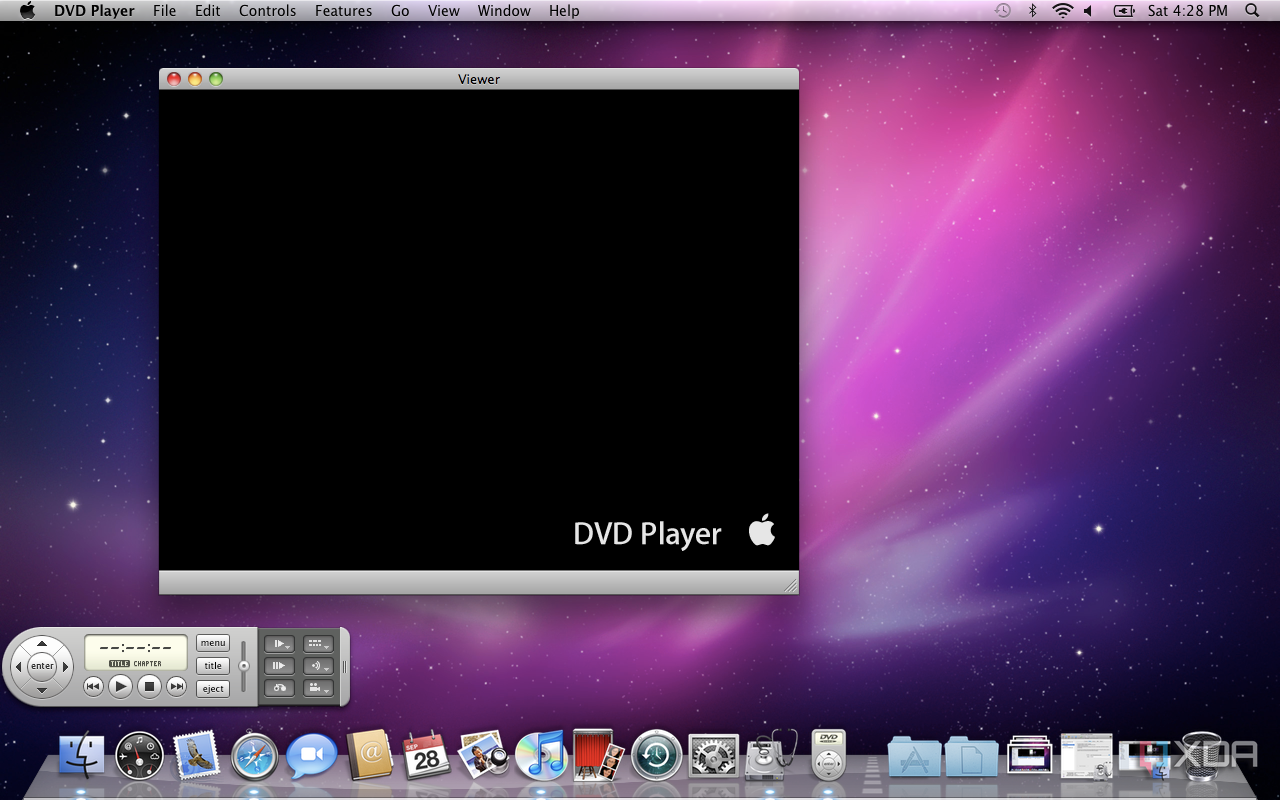Open the Apple menu

coord(27,11)
